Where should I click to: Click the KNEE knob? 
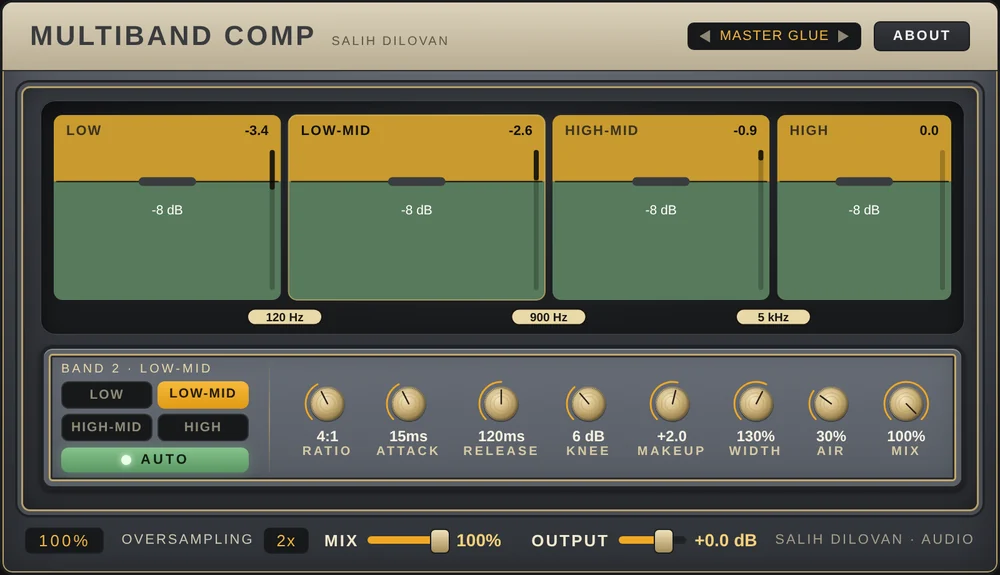587,404
